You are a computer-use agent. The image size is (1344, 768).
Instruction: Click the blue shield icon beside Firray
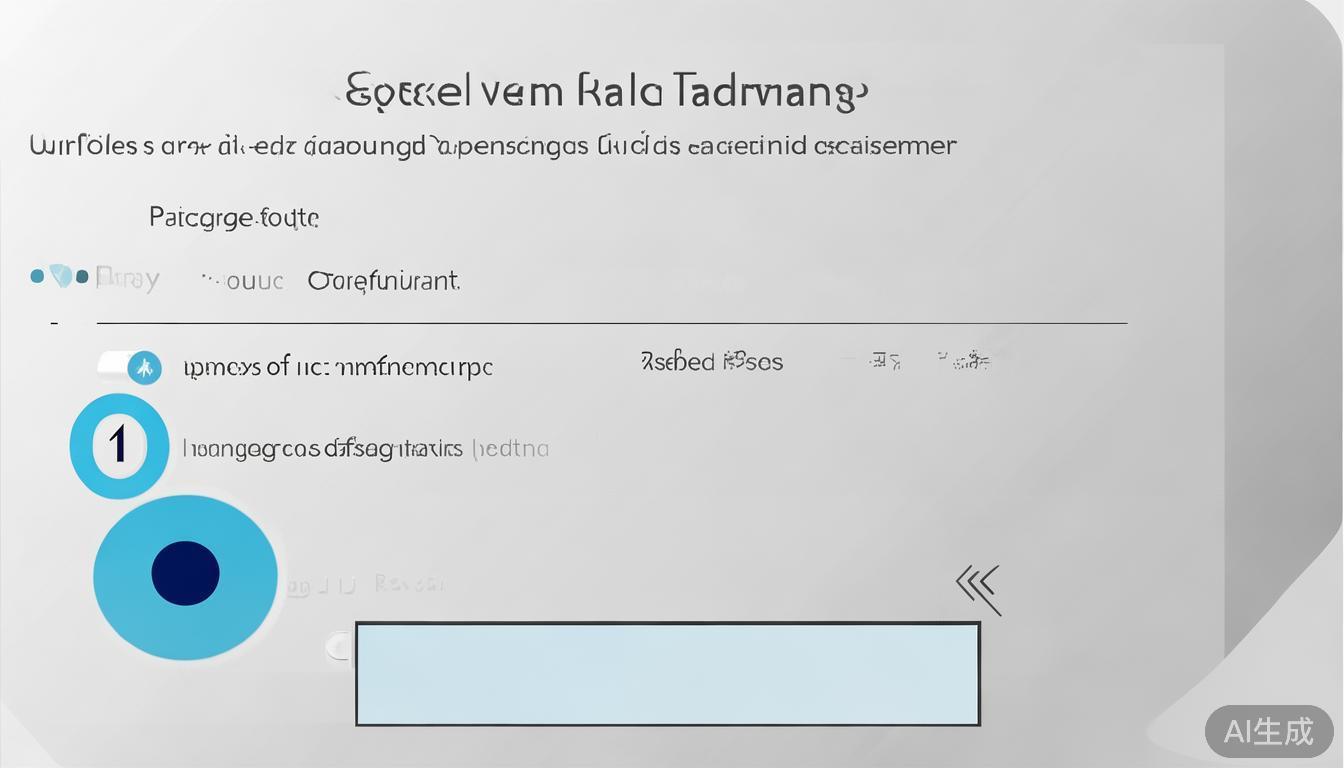pyautogui.click(x=61, y=276)
